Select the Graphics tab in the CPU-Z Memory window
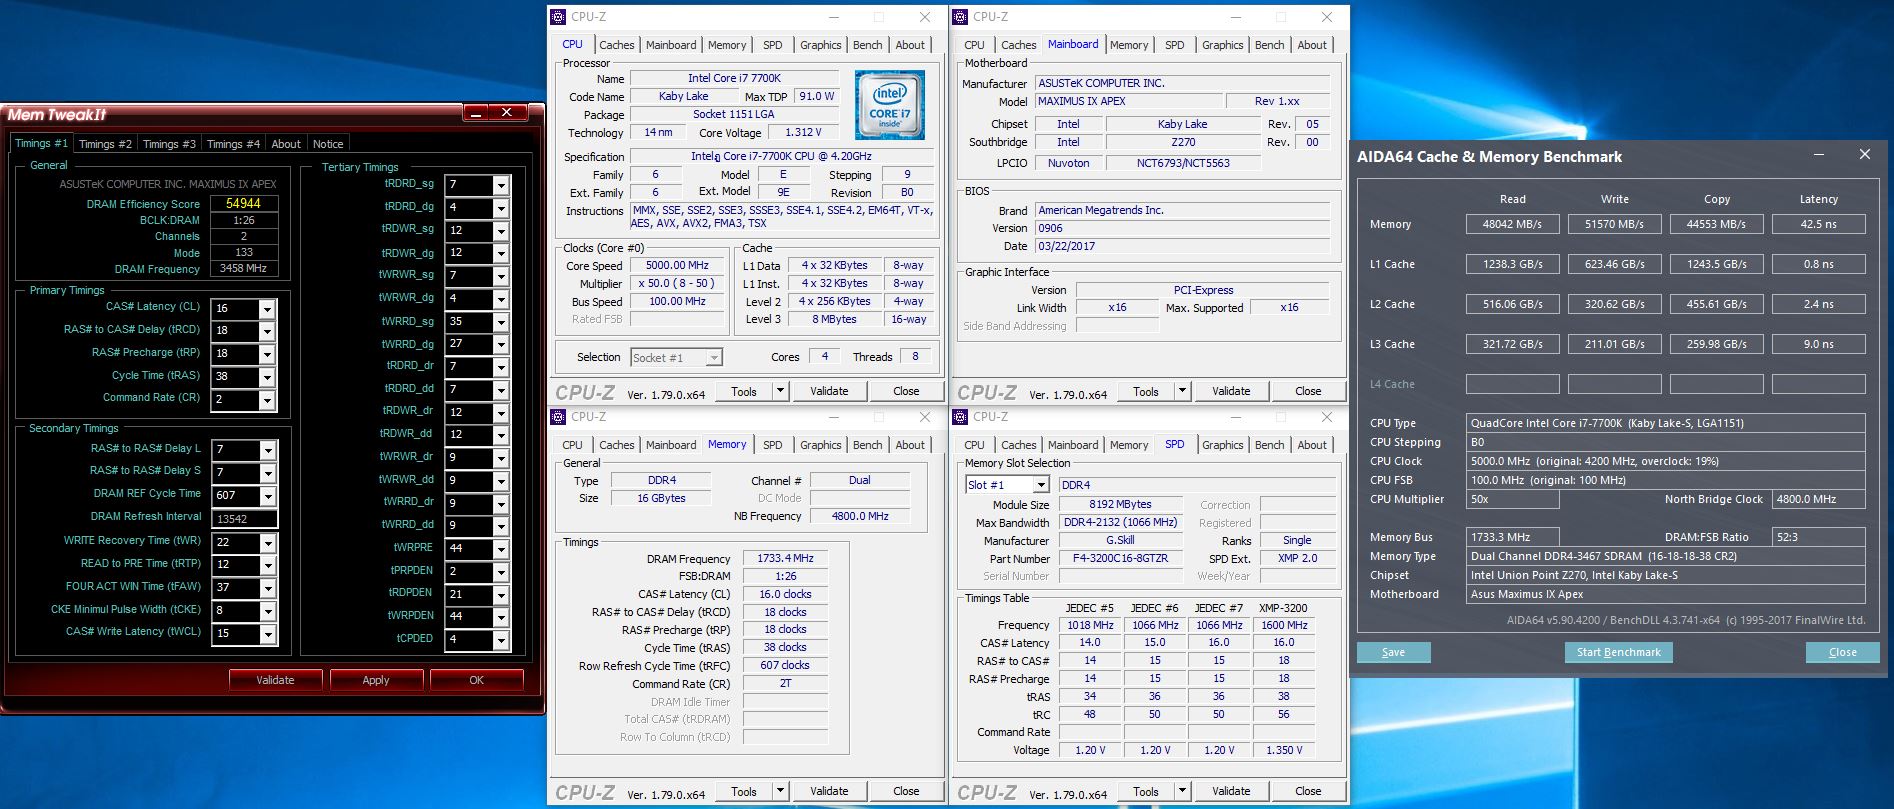1894x809 pixels. [x=820, y=445]
